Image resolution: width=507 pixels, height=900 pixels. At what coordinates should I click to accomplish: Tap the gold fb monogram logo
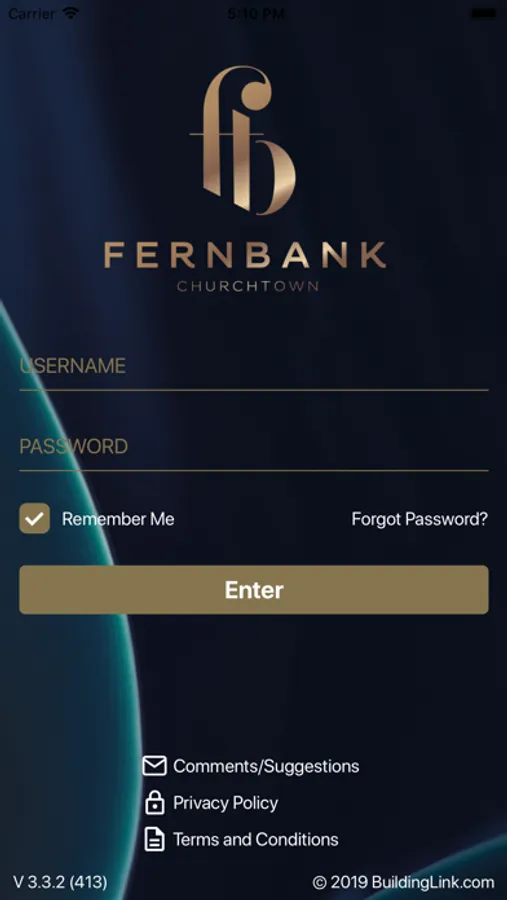click(243, 140)
